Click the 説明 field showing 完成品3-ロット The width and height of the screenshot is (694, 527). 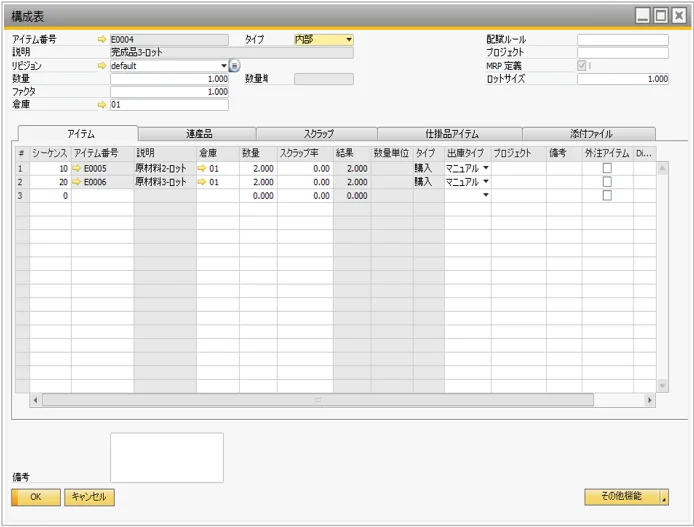pyautogui.click(x=232, y=53)
